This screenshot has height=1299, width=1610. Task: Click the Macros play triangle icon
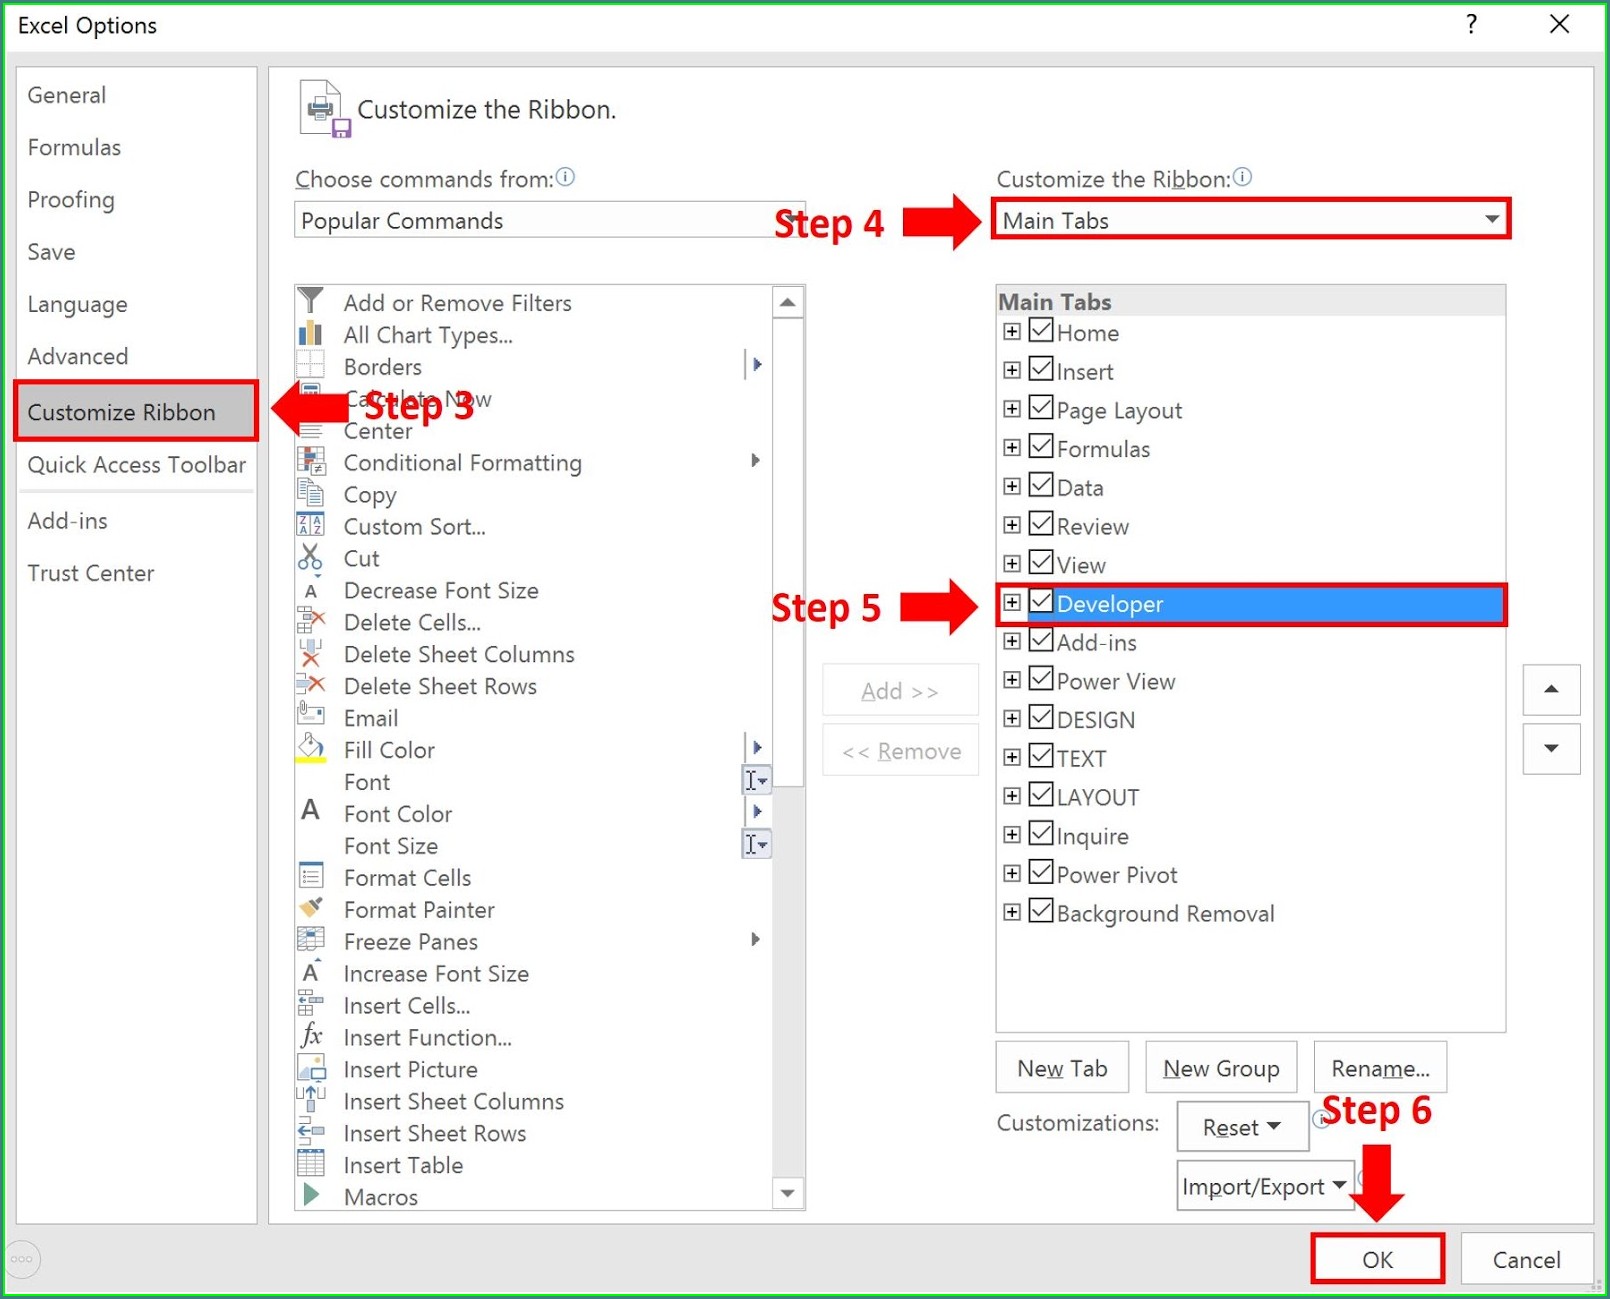pyautogui.click(x=311, y=1194)
